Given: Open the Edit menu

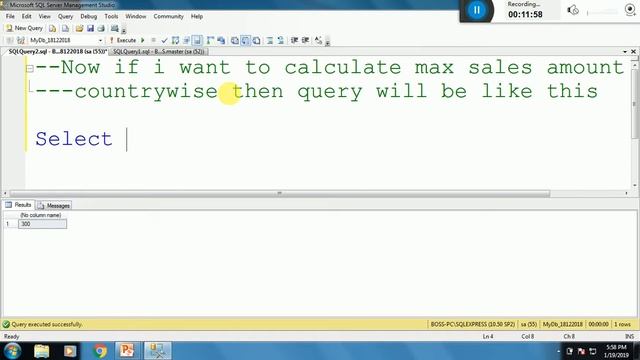Looking at the screenshot, I should tap(27, 16).
